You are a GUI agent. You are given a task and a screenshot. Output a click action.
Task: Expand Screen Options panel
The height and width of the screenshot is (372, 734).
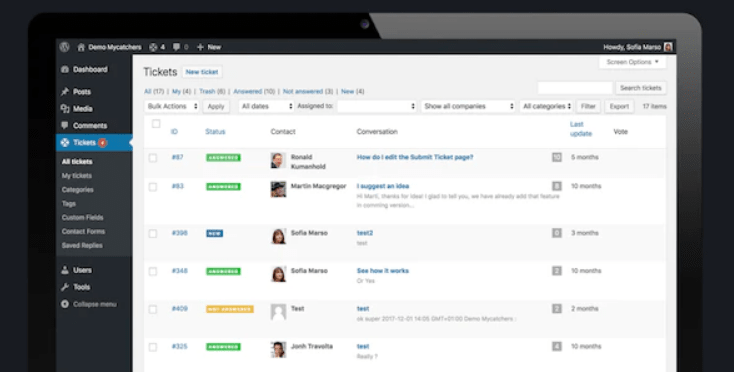point(632,62)
